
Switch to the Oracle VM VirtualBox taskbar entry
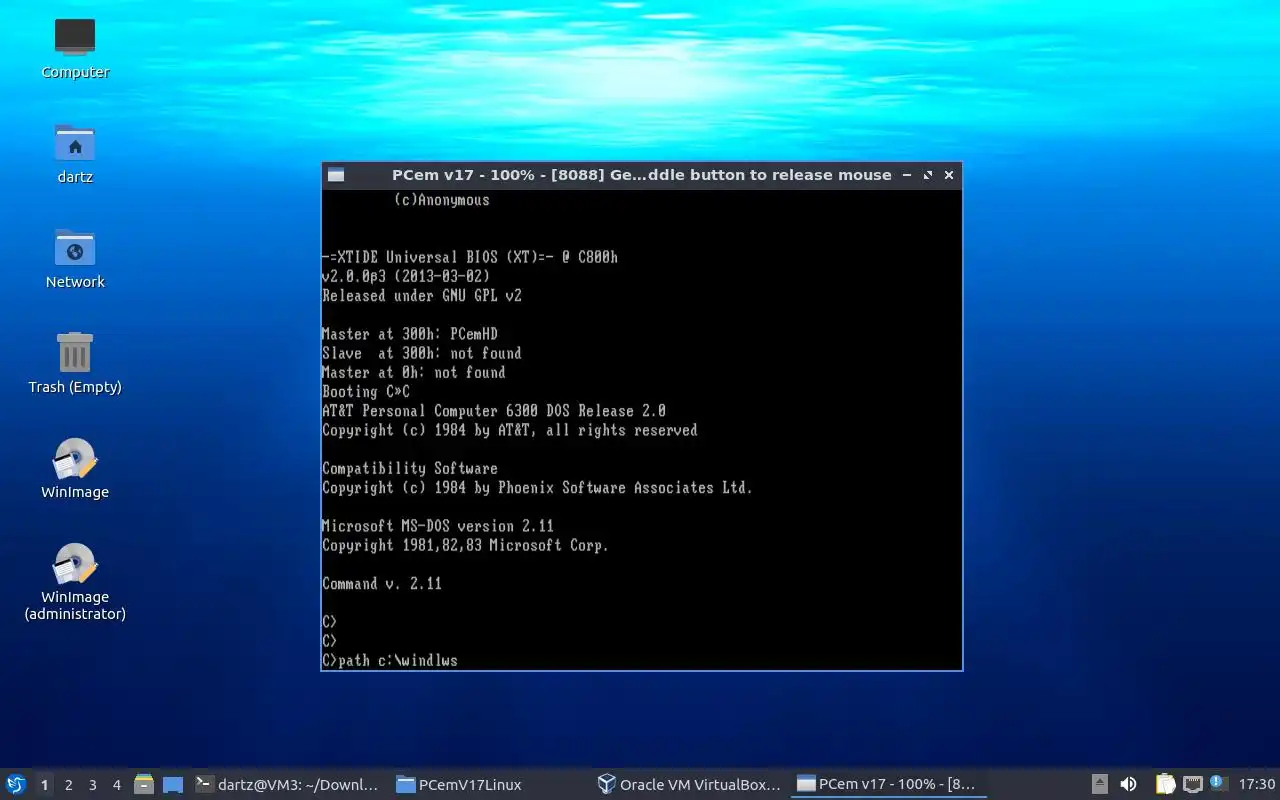[x=689, y=785]
